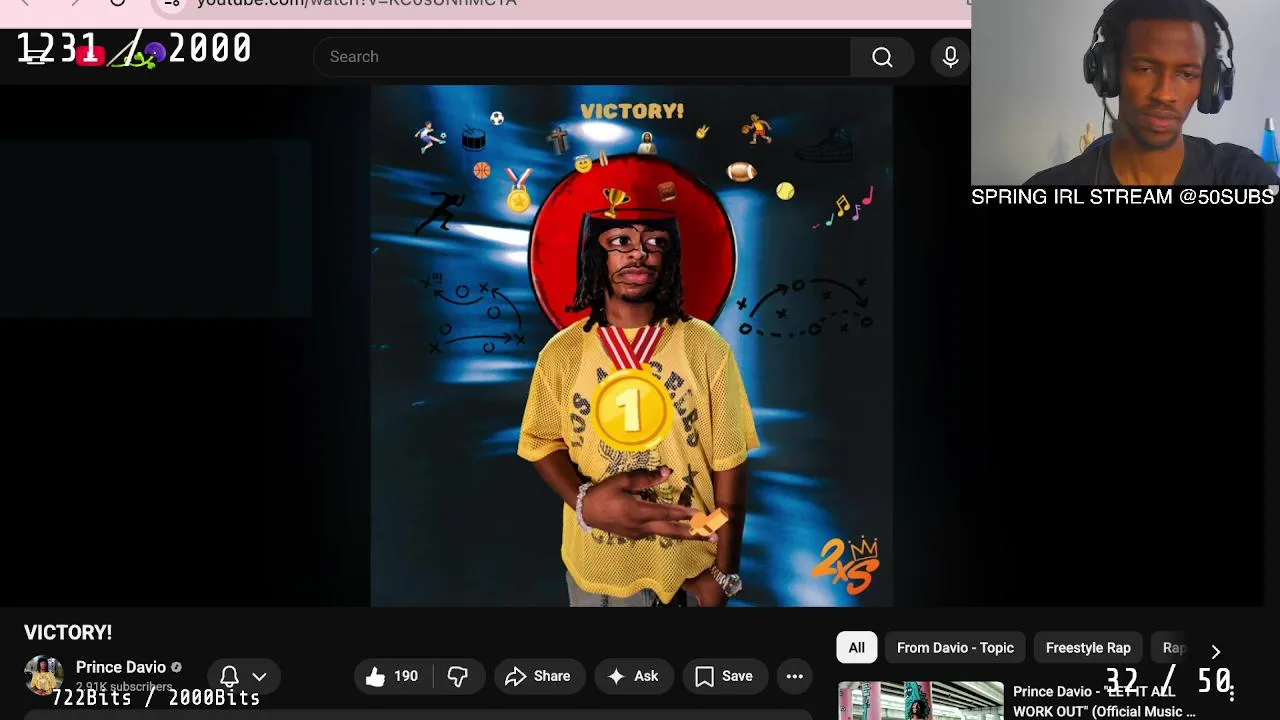Screen dimensions: 1280x720
Task: Click the VICTORY! video player artwork
Action: click(x=631, y=346)
